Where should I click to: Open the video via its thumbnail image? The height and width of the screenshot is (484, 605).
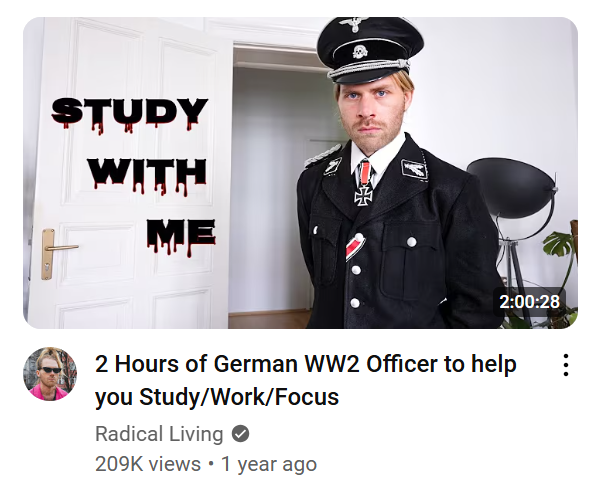(x=300, y=173)
